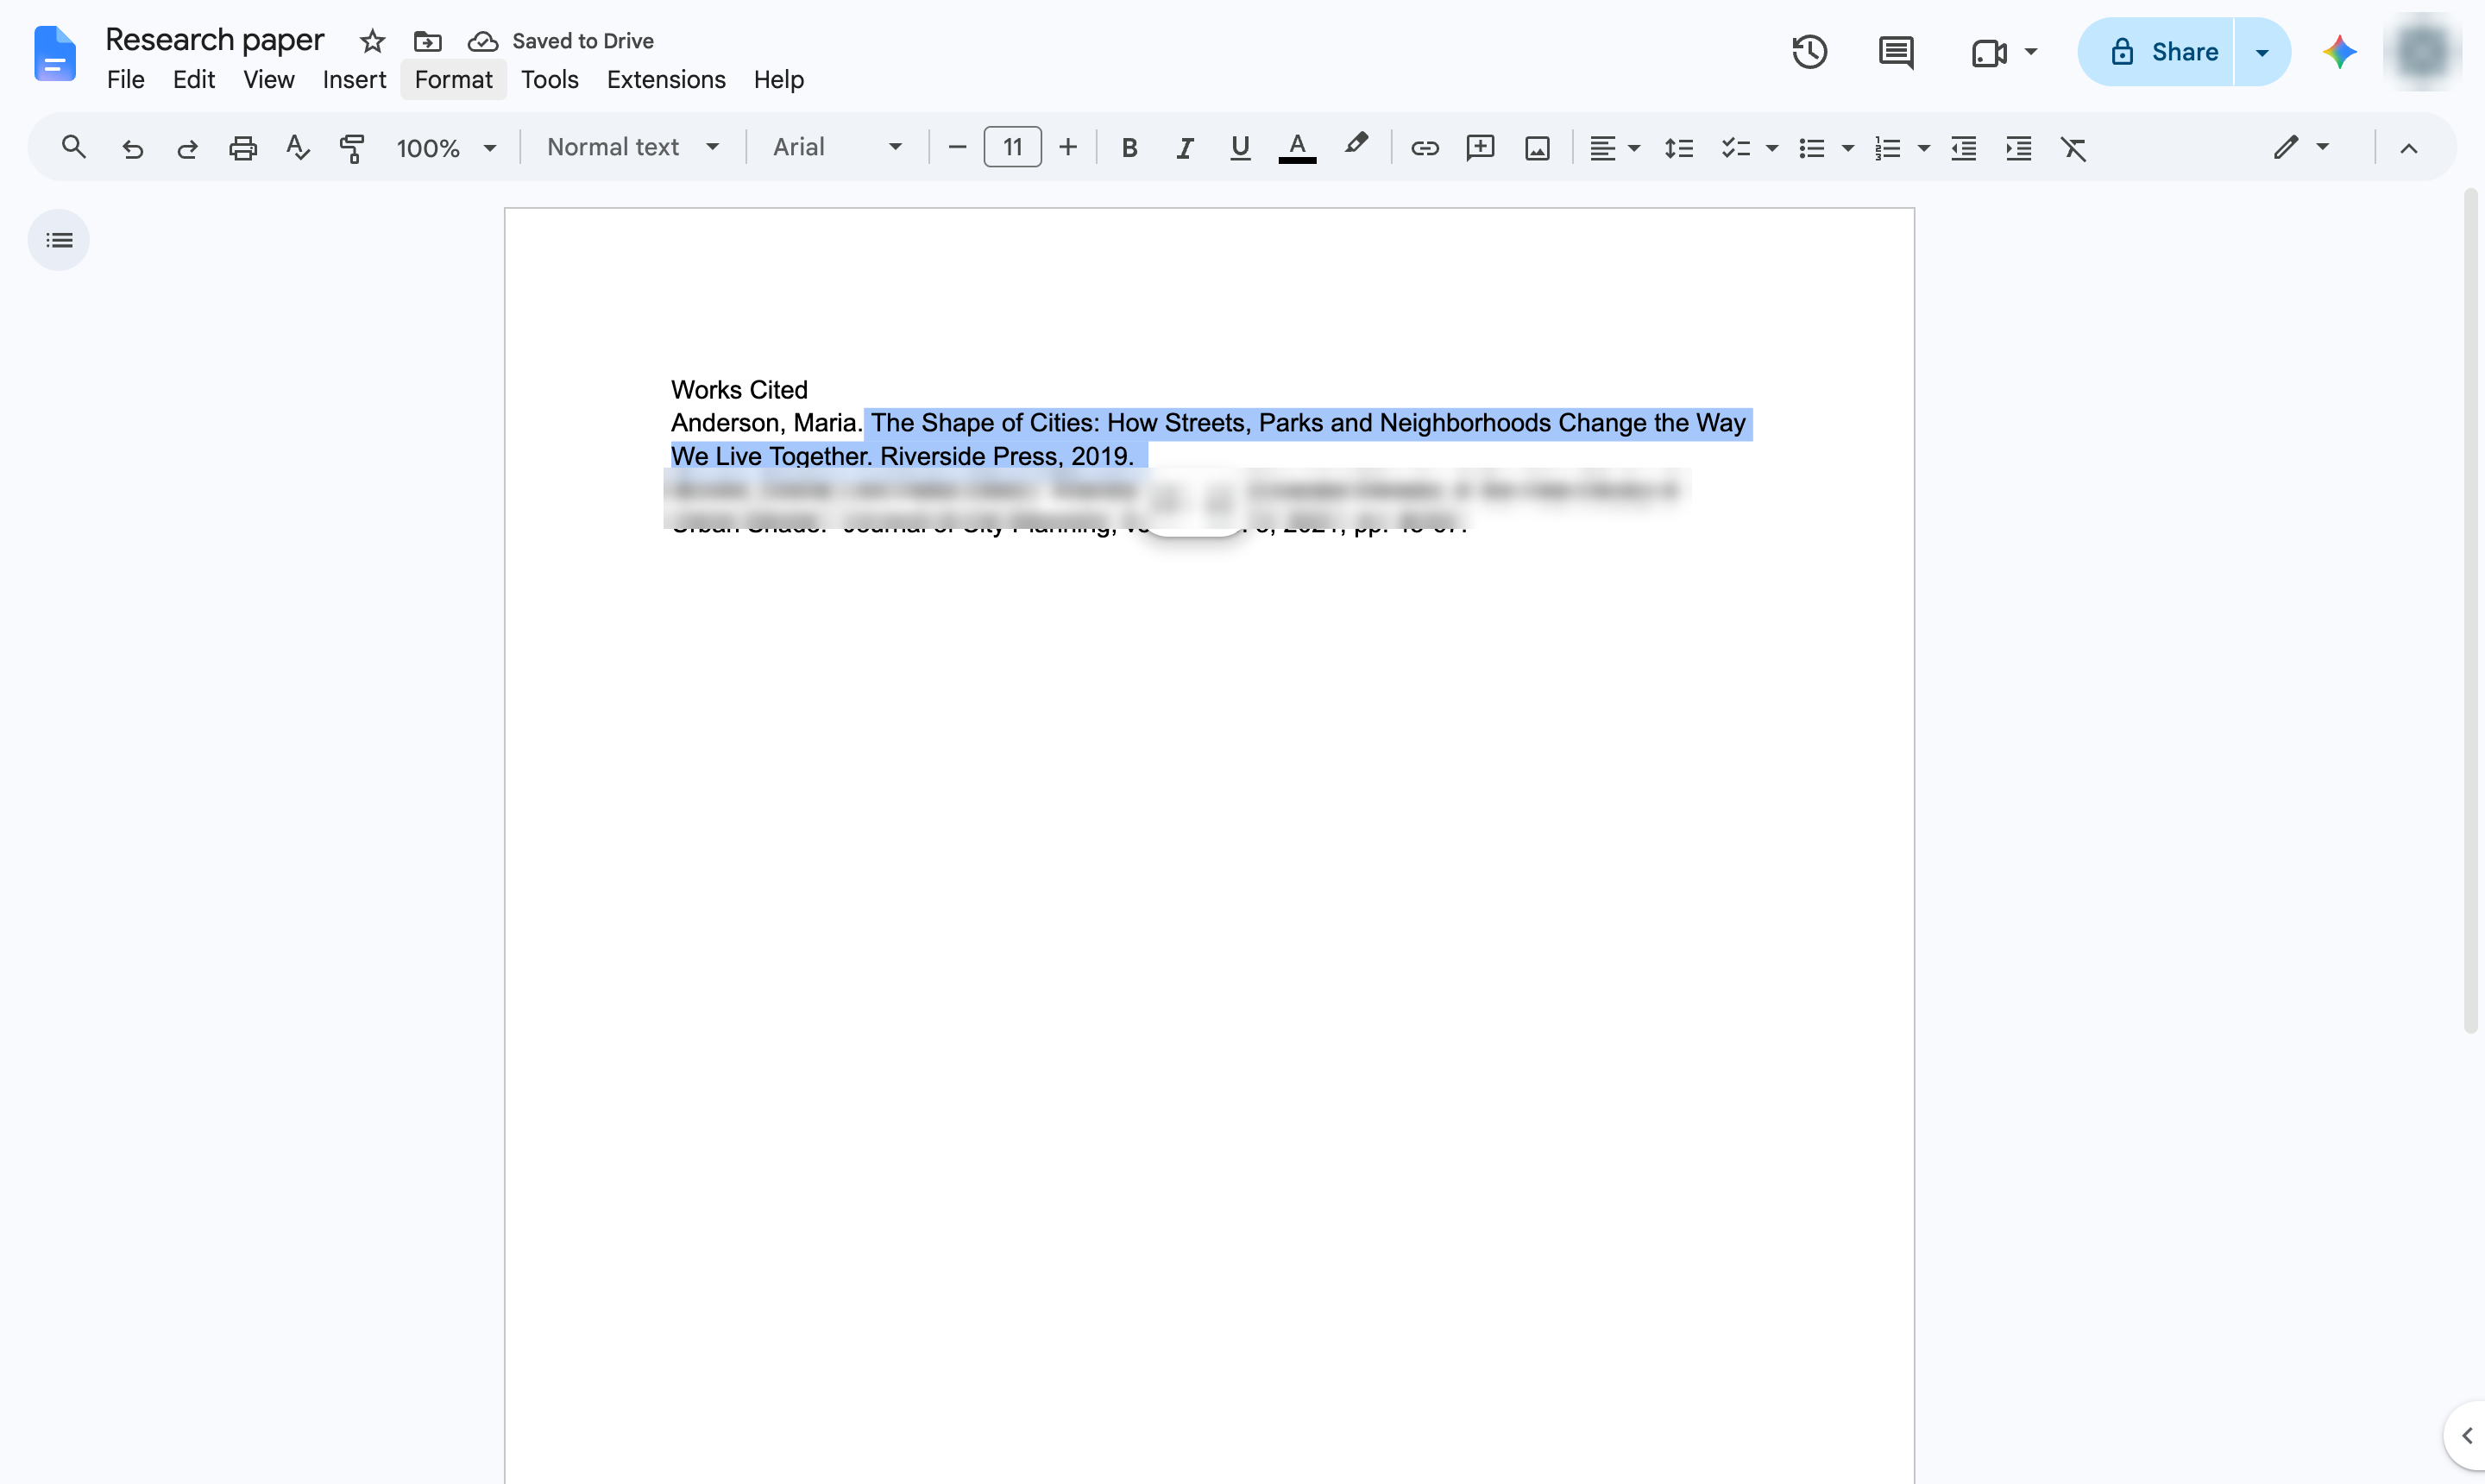
Task: Open Normal text style dropdown
Action: pyautogui.click(x=632, y=148)
